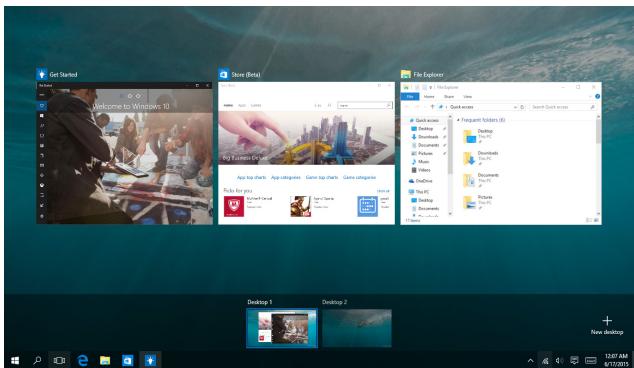Select the Get Started window preview
634x368 pixels.
pos(124,153)
